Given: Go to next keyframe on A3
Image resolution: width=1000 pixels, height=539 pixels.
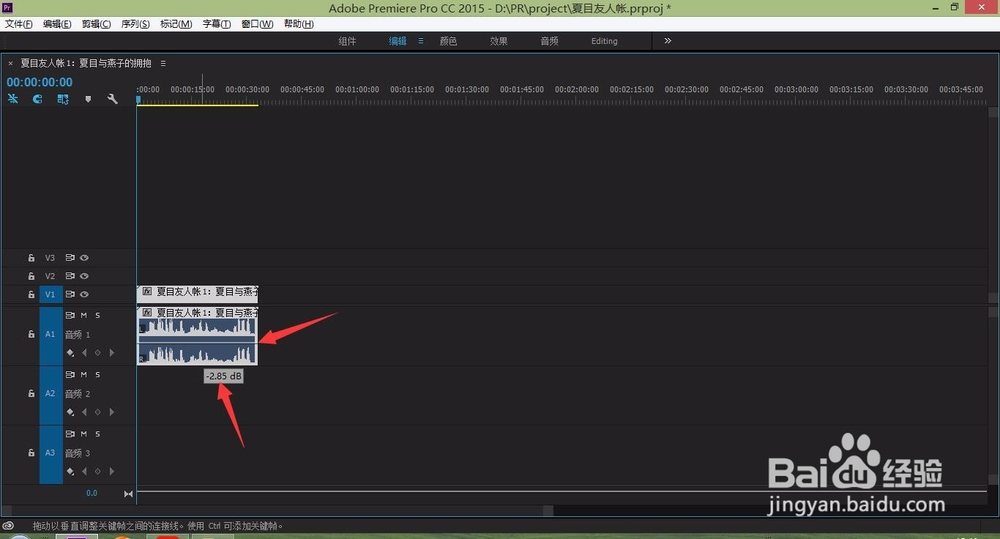Looking at the screenshot, I should 112,471.
